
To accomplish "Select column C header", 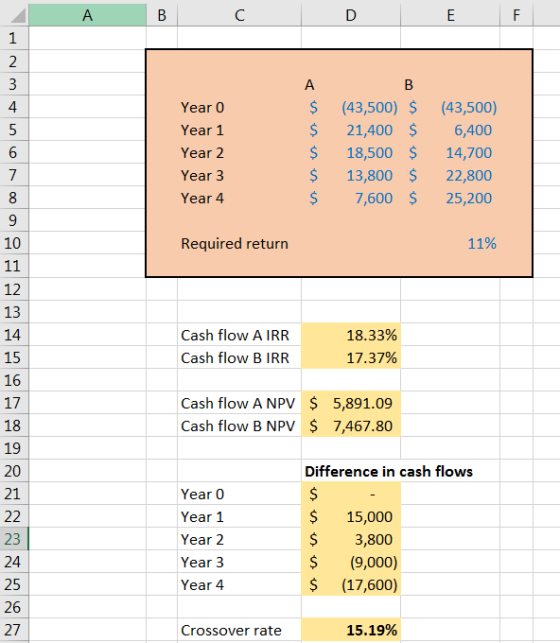I will [239, 15].
